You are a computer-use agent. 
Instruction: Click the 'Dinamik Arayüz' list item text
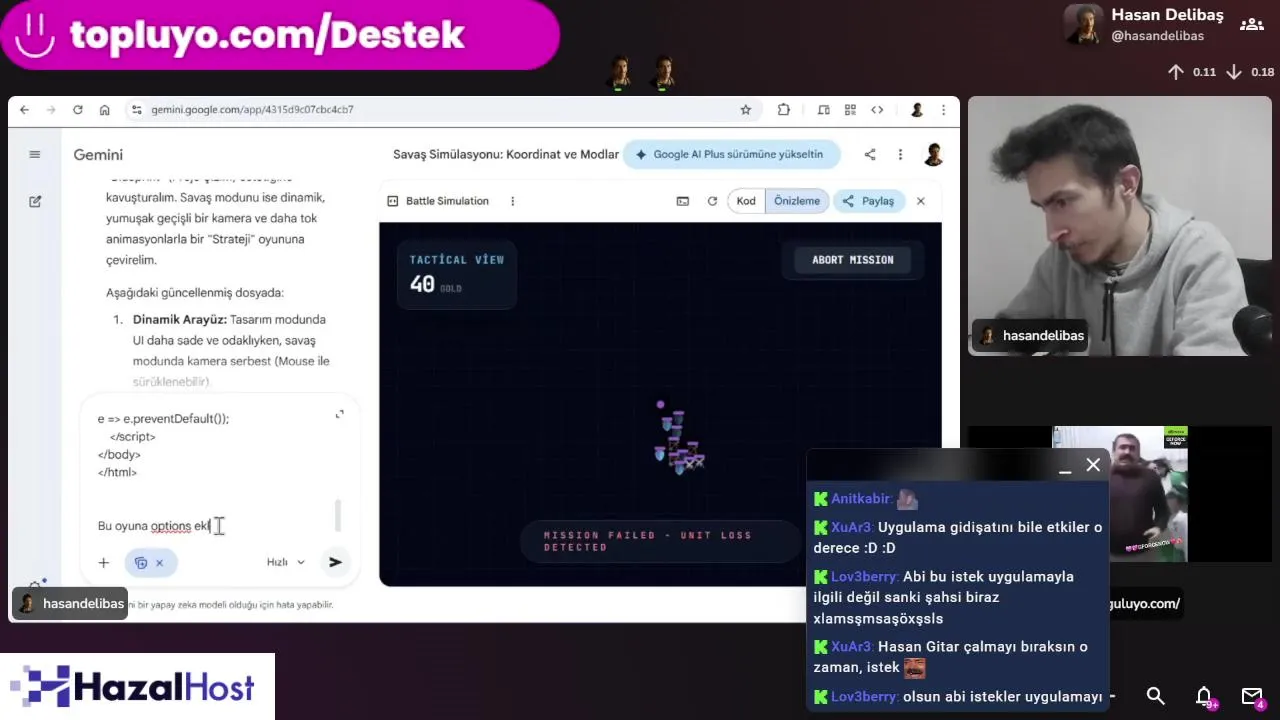click(x=231, y=351)
